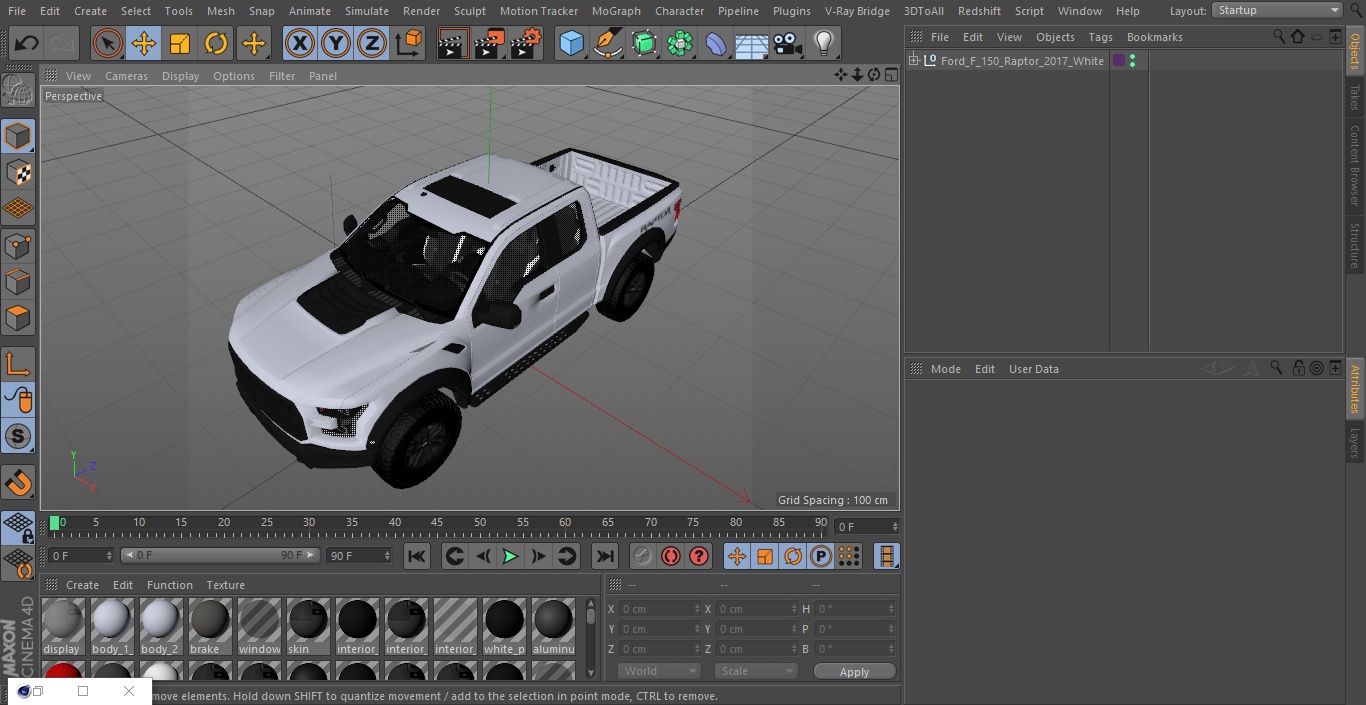The image size is (1366, 705).
Task: Open the viewport Display menu
Action: tap(180, 76)
